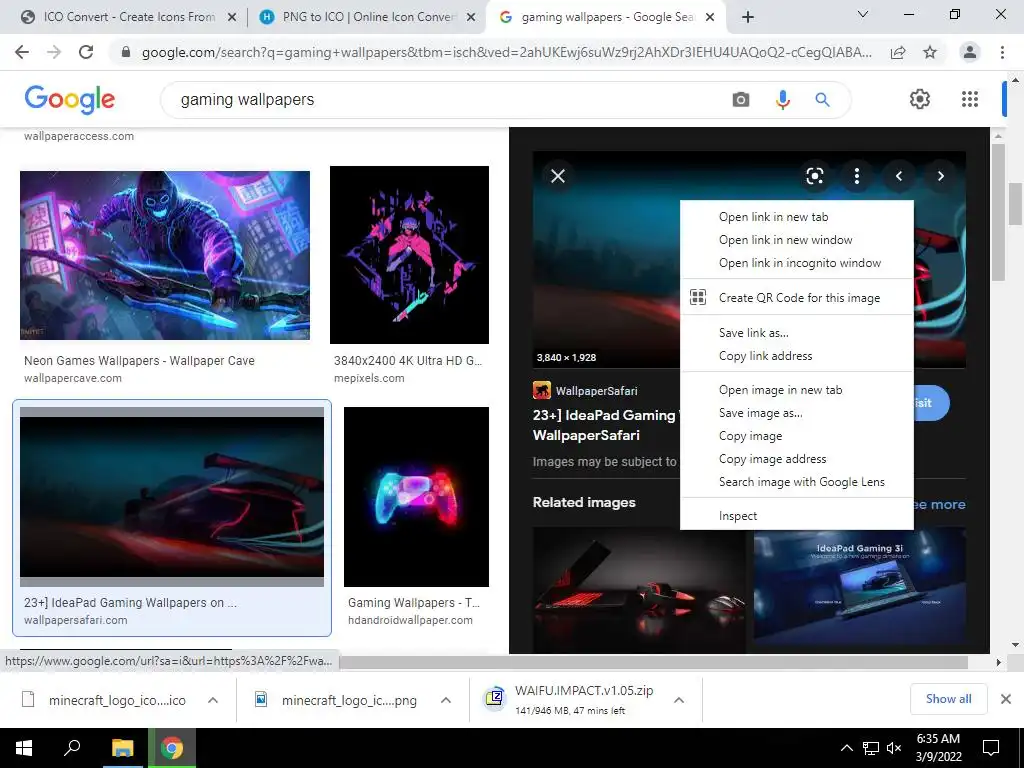Go to previous image in preview

click(899, 176)
